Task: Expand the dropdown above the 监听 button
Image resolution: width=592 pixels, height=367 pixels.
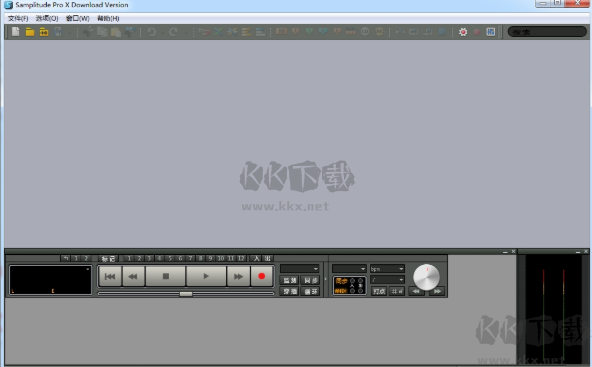Action: pos(300,268)
